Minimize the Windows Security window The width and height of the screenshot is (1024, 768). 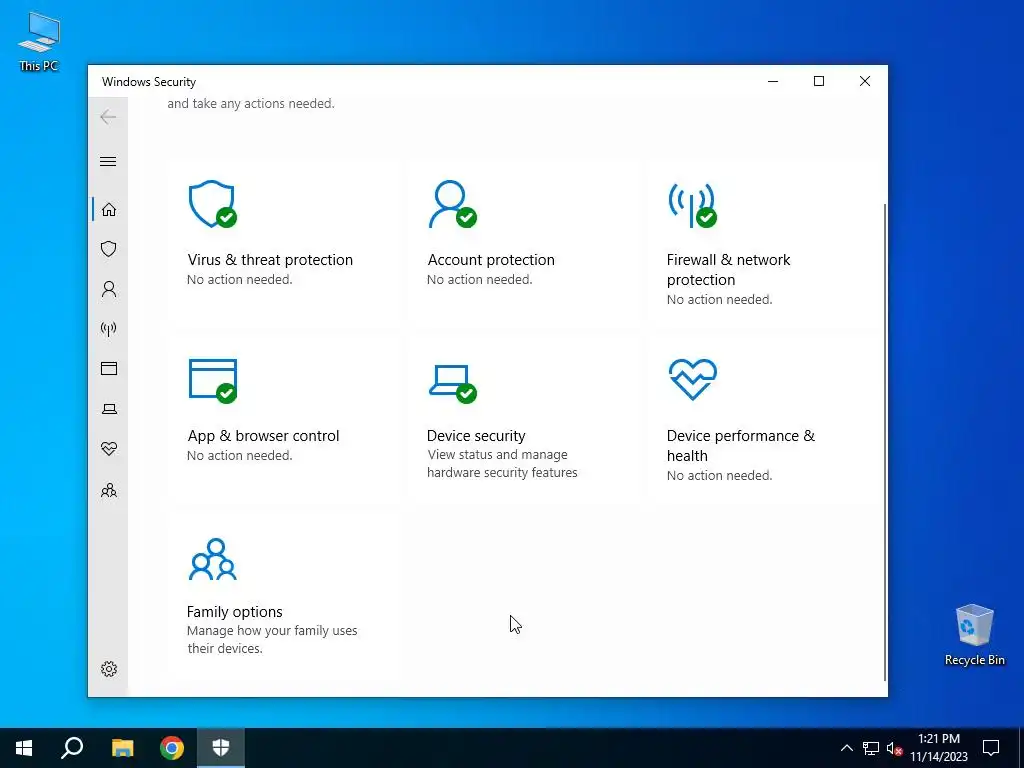point(773,81)
